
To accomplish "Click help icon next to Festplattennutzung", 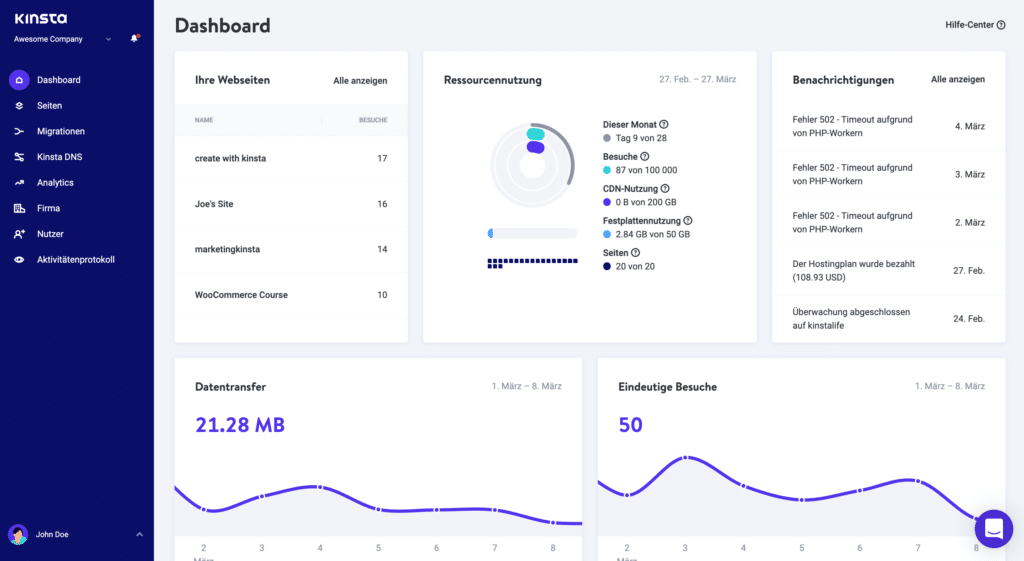I will pyautogui.click(x=688, y=220).
